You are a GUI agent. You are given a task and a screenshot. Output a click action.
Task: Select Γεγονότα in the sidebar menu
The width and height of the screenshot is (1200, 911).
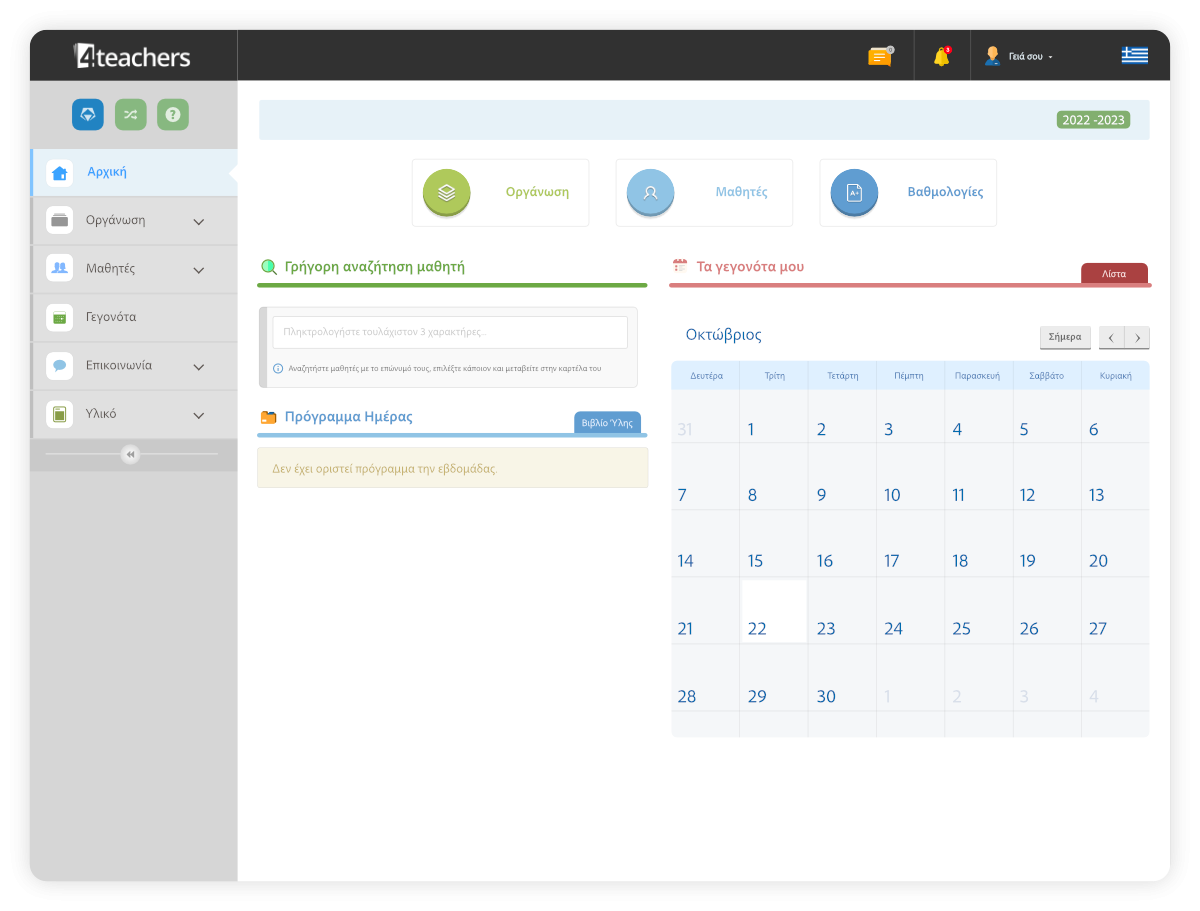[x=111, y=317]
